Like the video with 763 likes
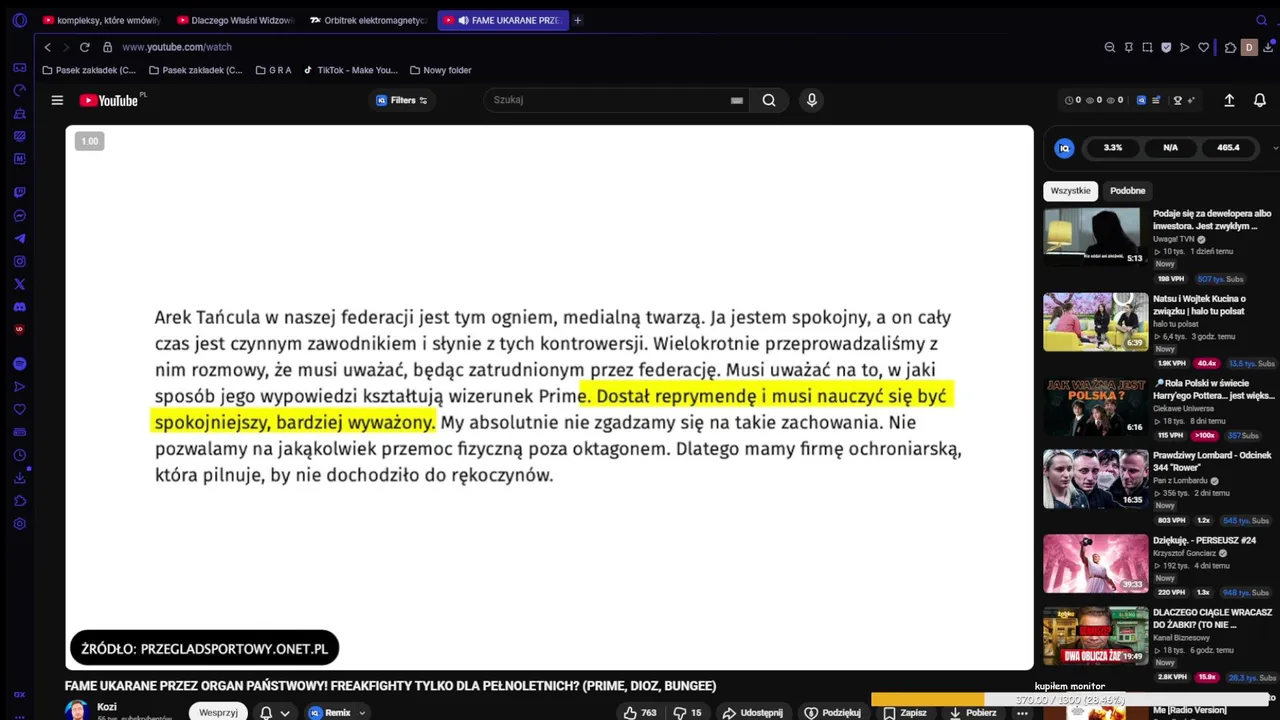This screenshot has height=720, width=1280. tap(640, 713)
